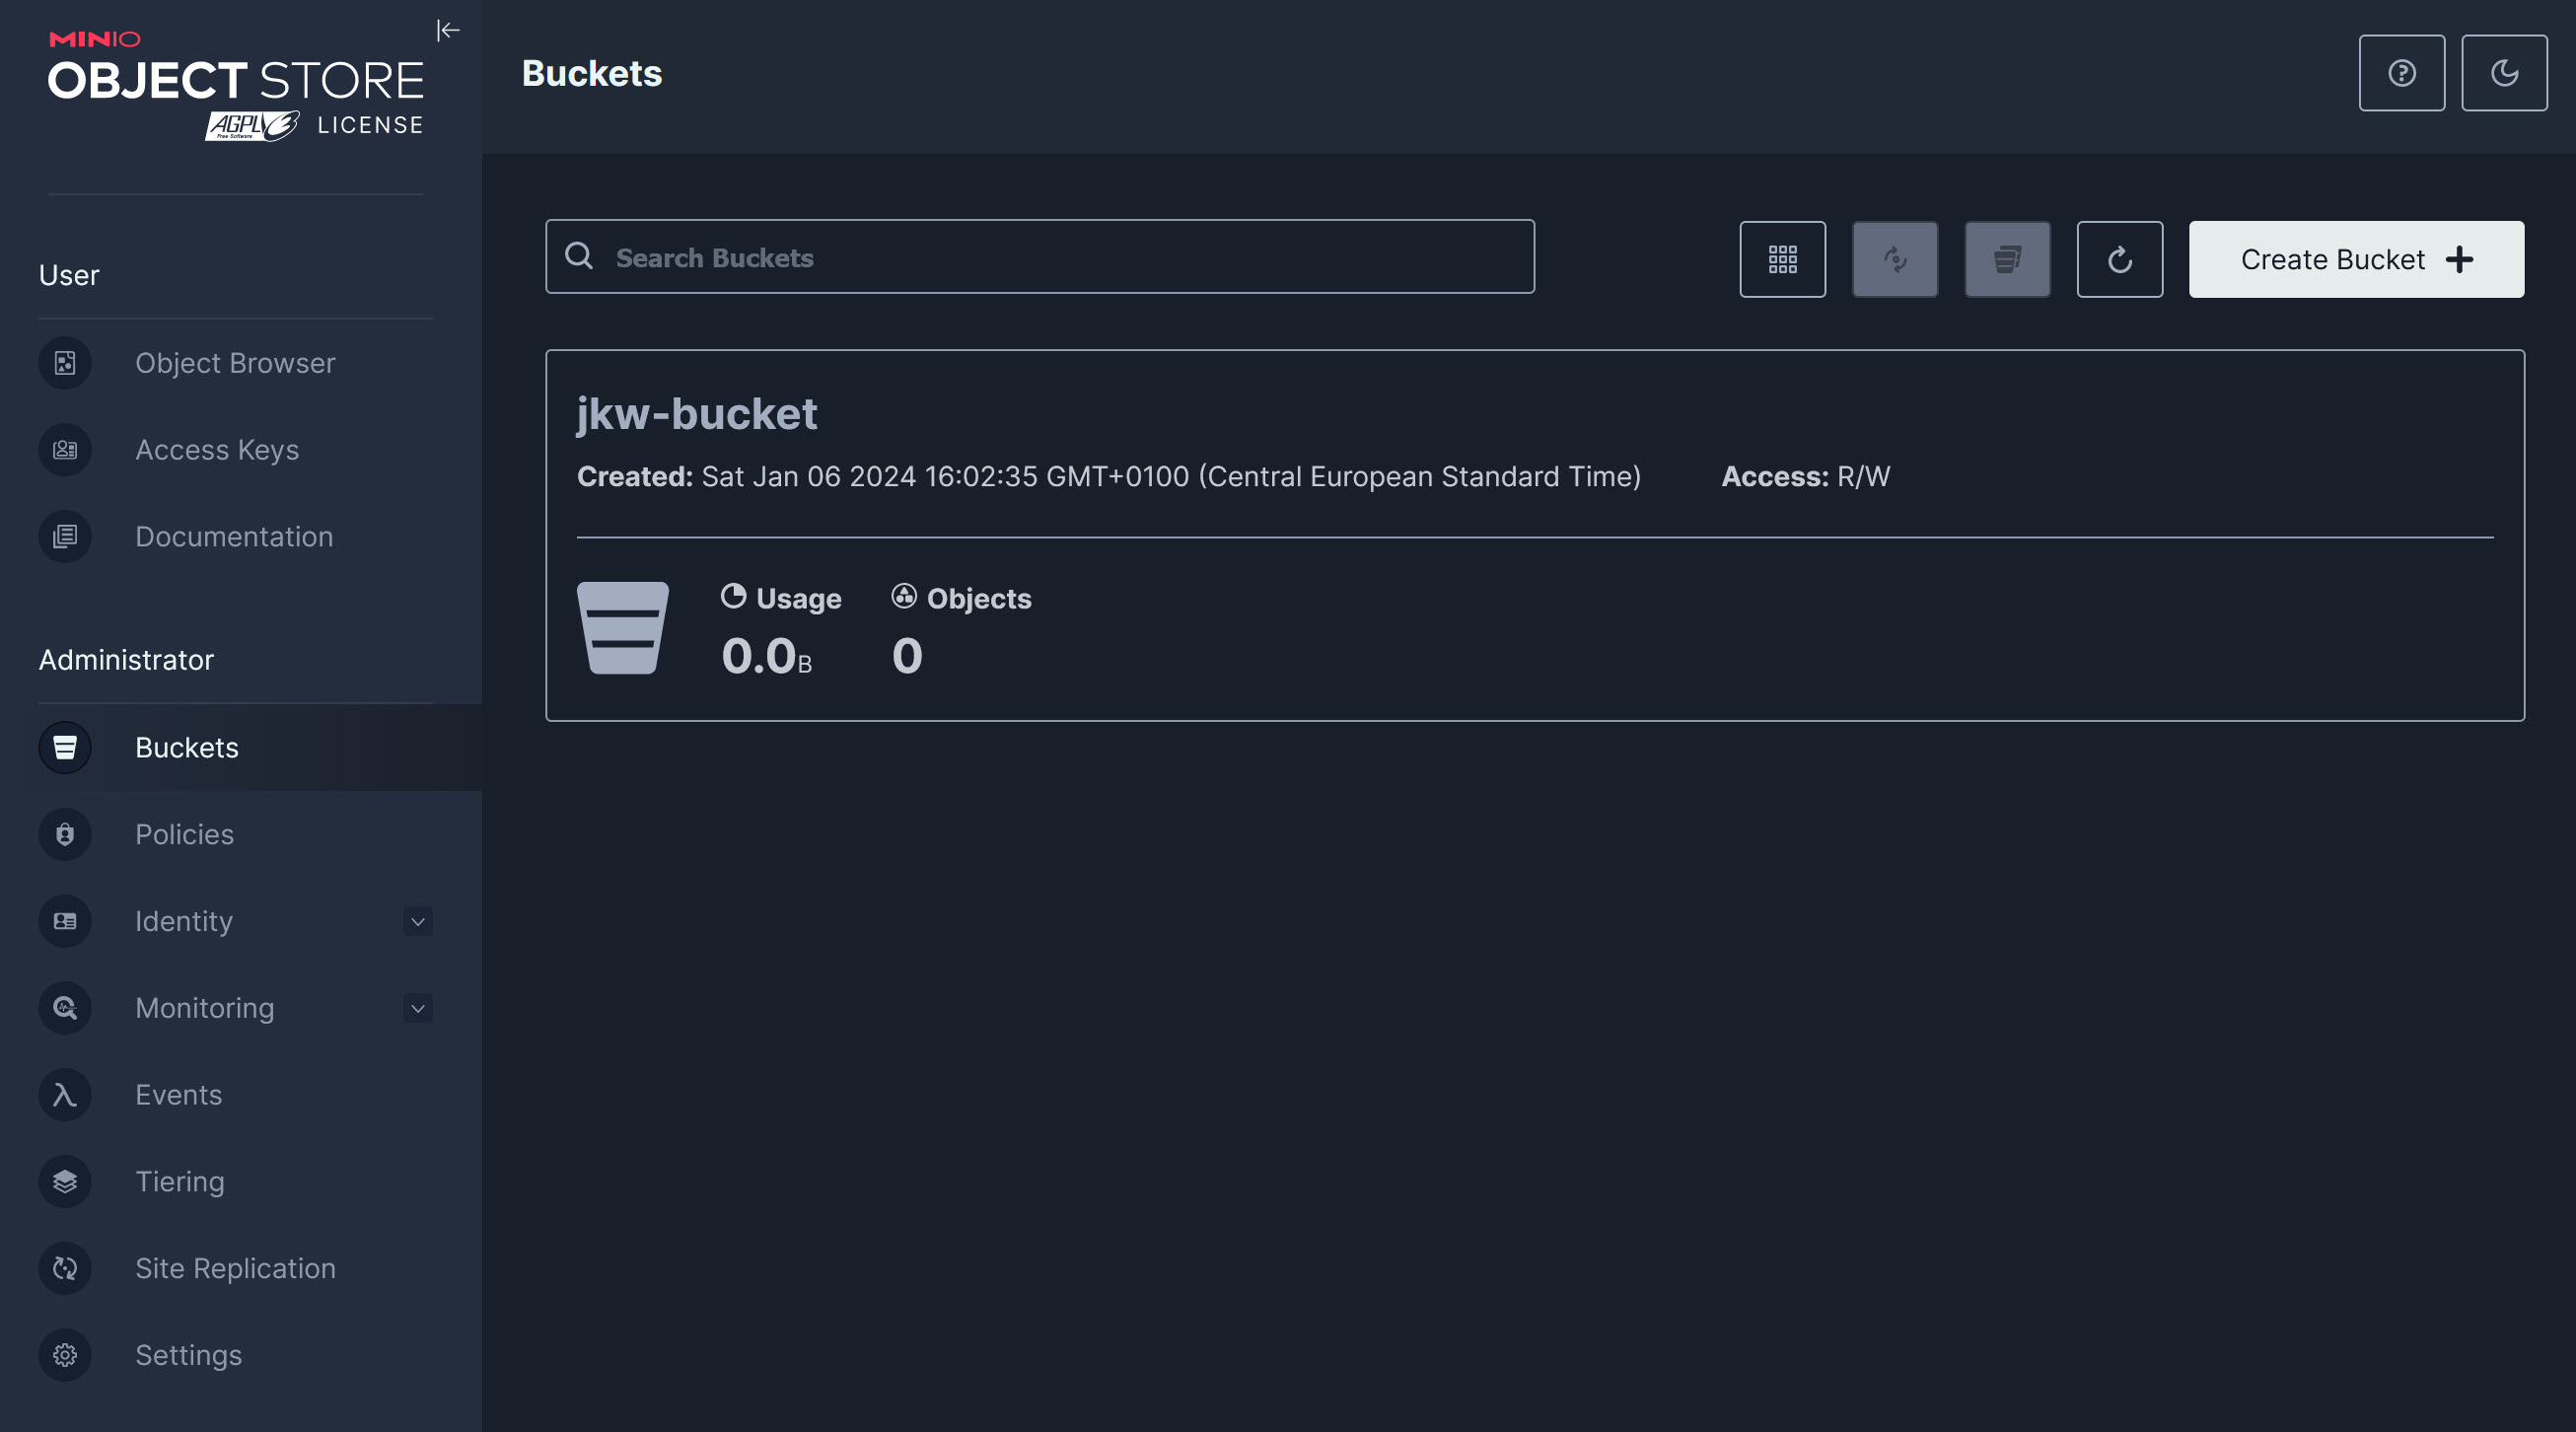Click the Create Bucket button
The width and height of the screenshot is (2576, 1432).
tap(2356, 259)
